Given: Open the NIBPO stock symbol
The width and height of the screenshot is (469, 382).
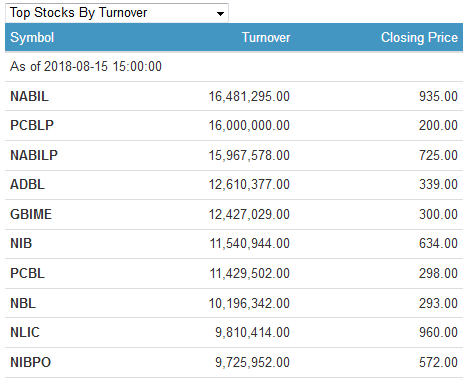Looking at the screenshot, I should (x=31, y=362).
